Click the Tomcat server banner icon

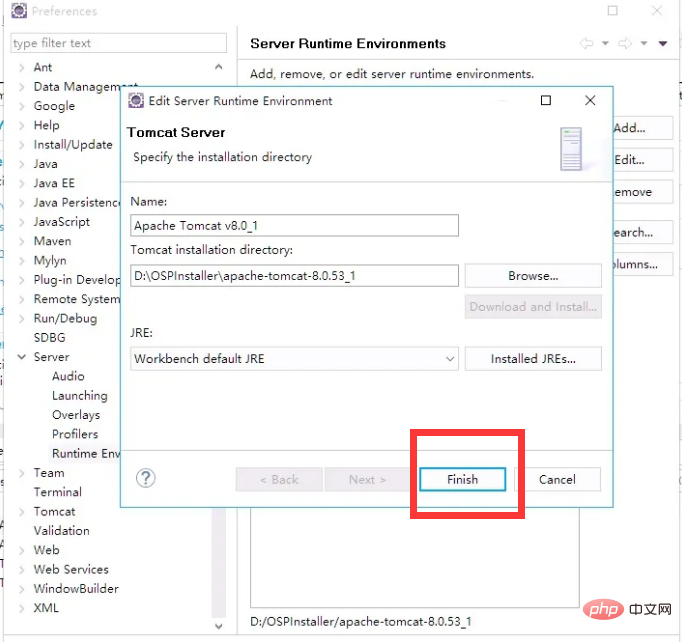(571, 148)
